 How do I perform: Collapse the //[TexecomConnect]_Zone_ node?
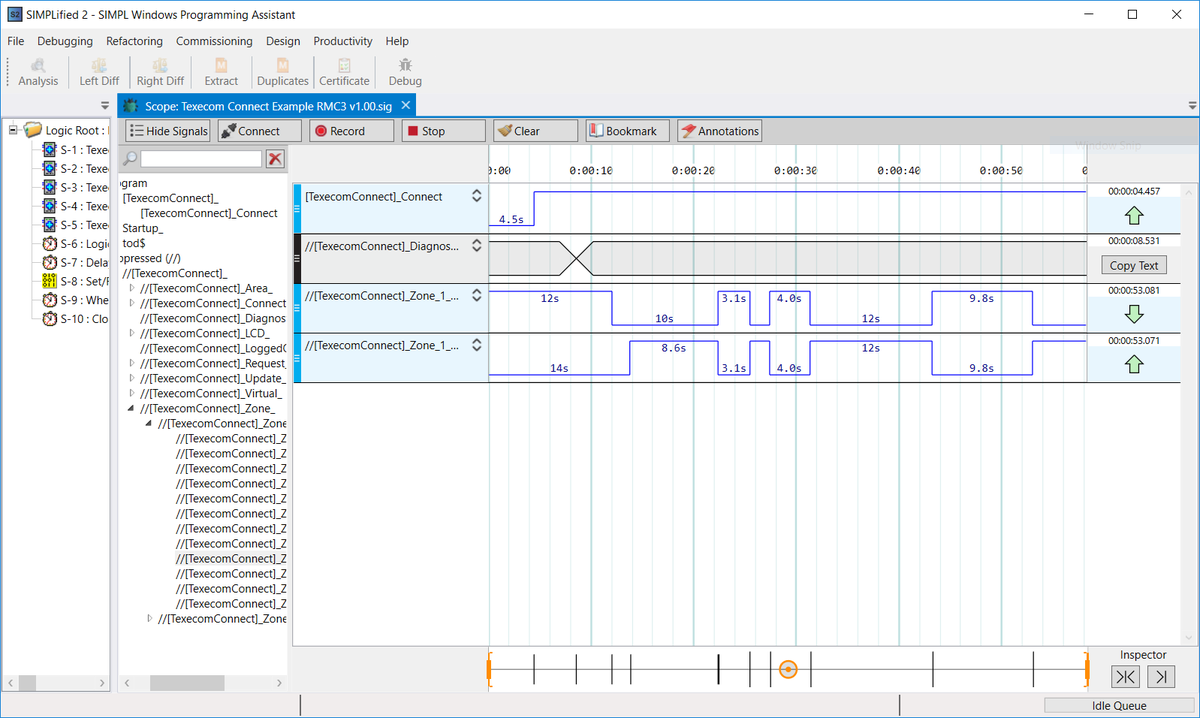132,409
